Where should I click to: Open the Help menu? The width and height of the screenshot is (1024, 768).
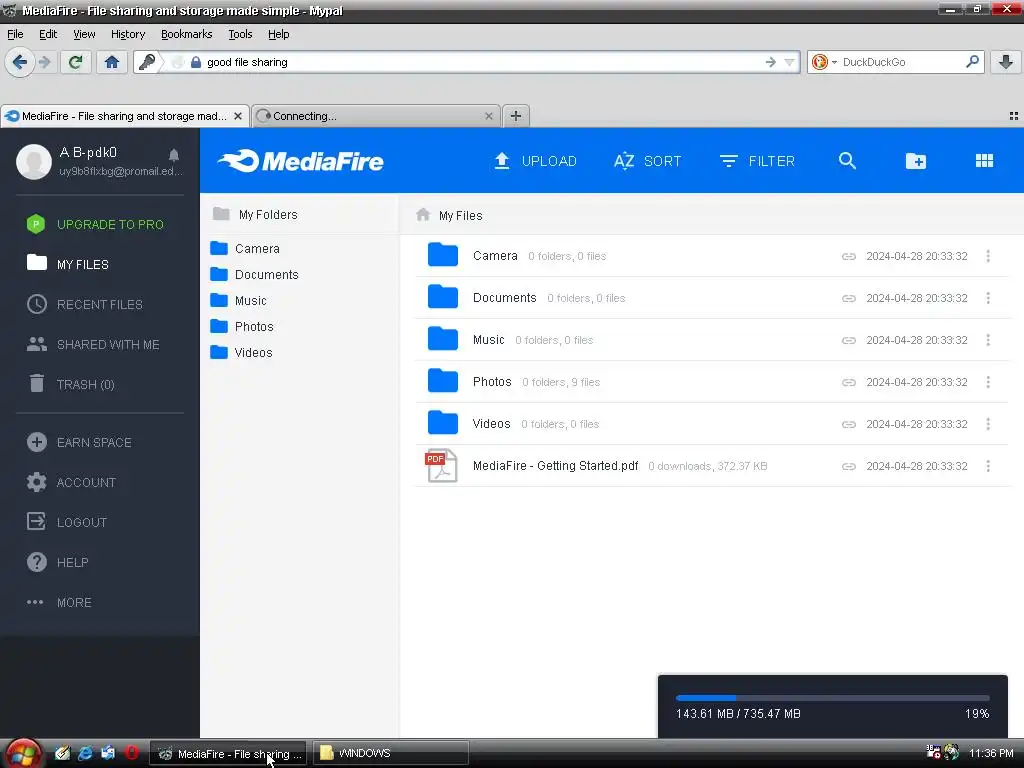[x=278, y=34]
